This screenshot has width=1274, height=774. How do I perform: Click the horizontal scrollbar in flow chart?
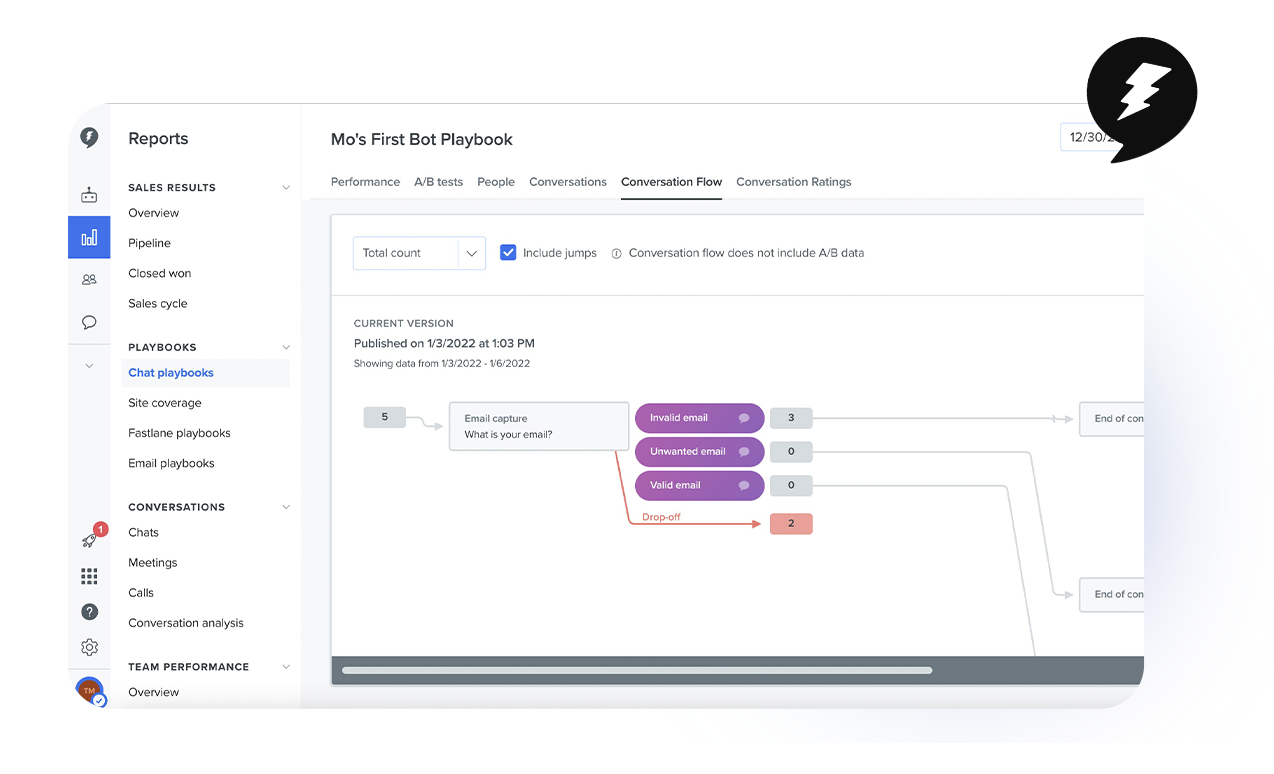pos(637,670)
